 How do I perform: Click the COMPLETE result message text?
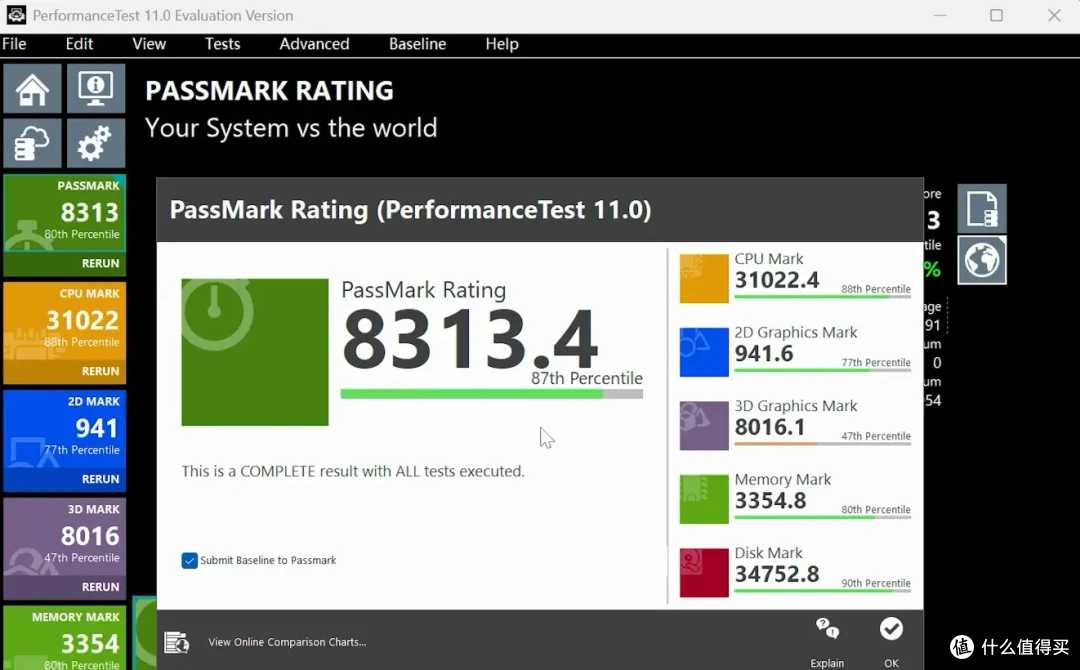pos(353,472)
